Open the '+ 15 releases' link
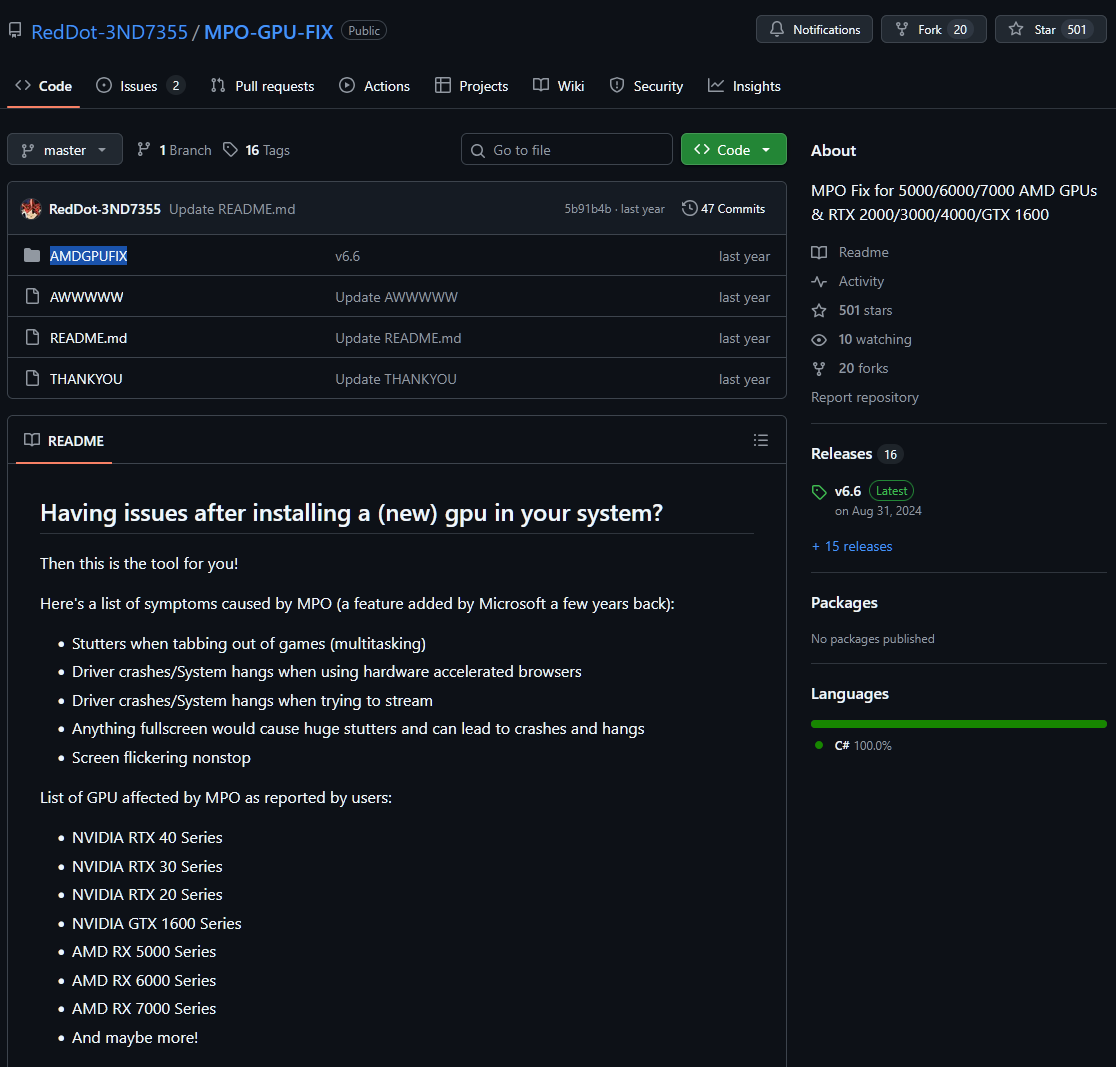The height and width of the screenshot is (1067, 1116). pos(852,546)
